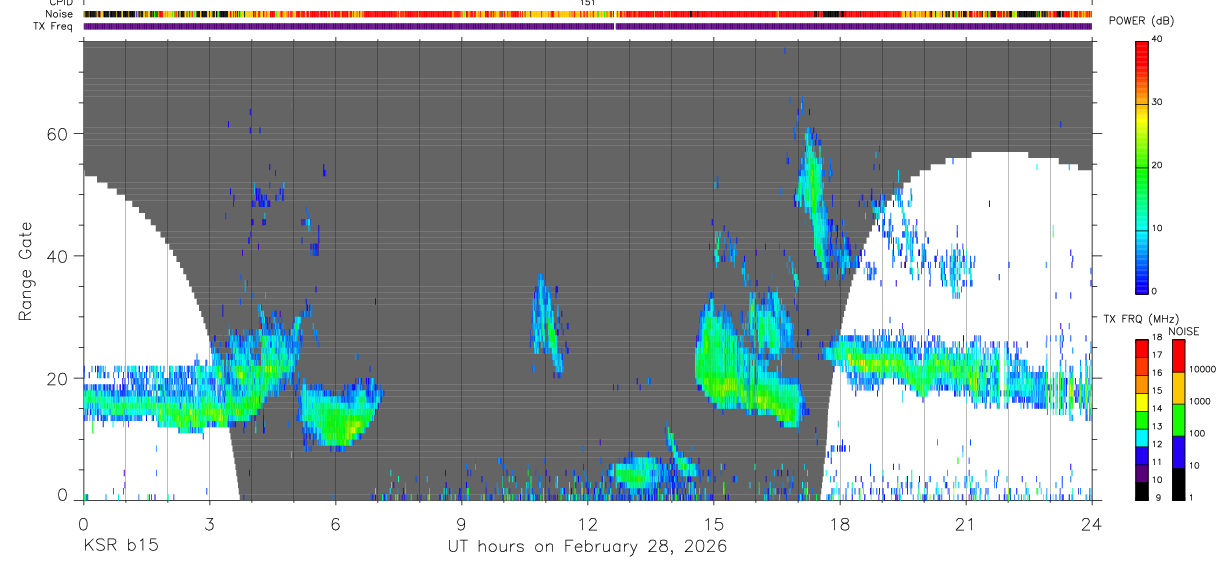The height and width of the screenshot is (567, 1228).
Task: Click the 40 label on POWER color bar
Action: tap(1158, 40)
